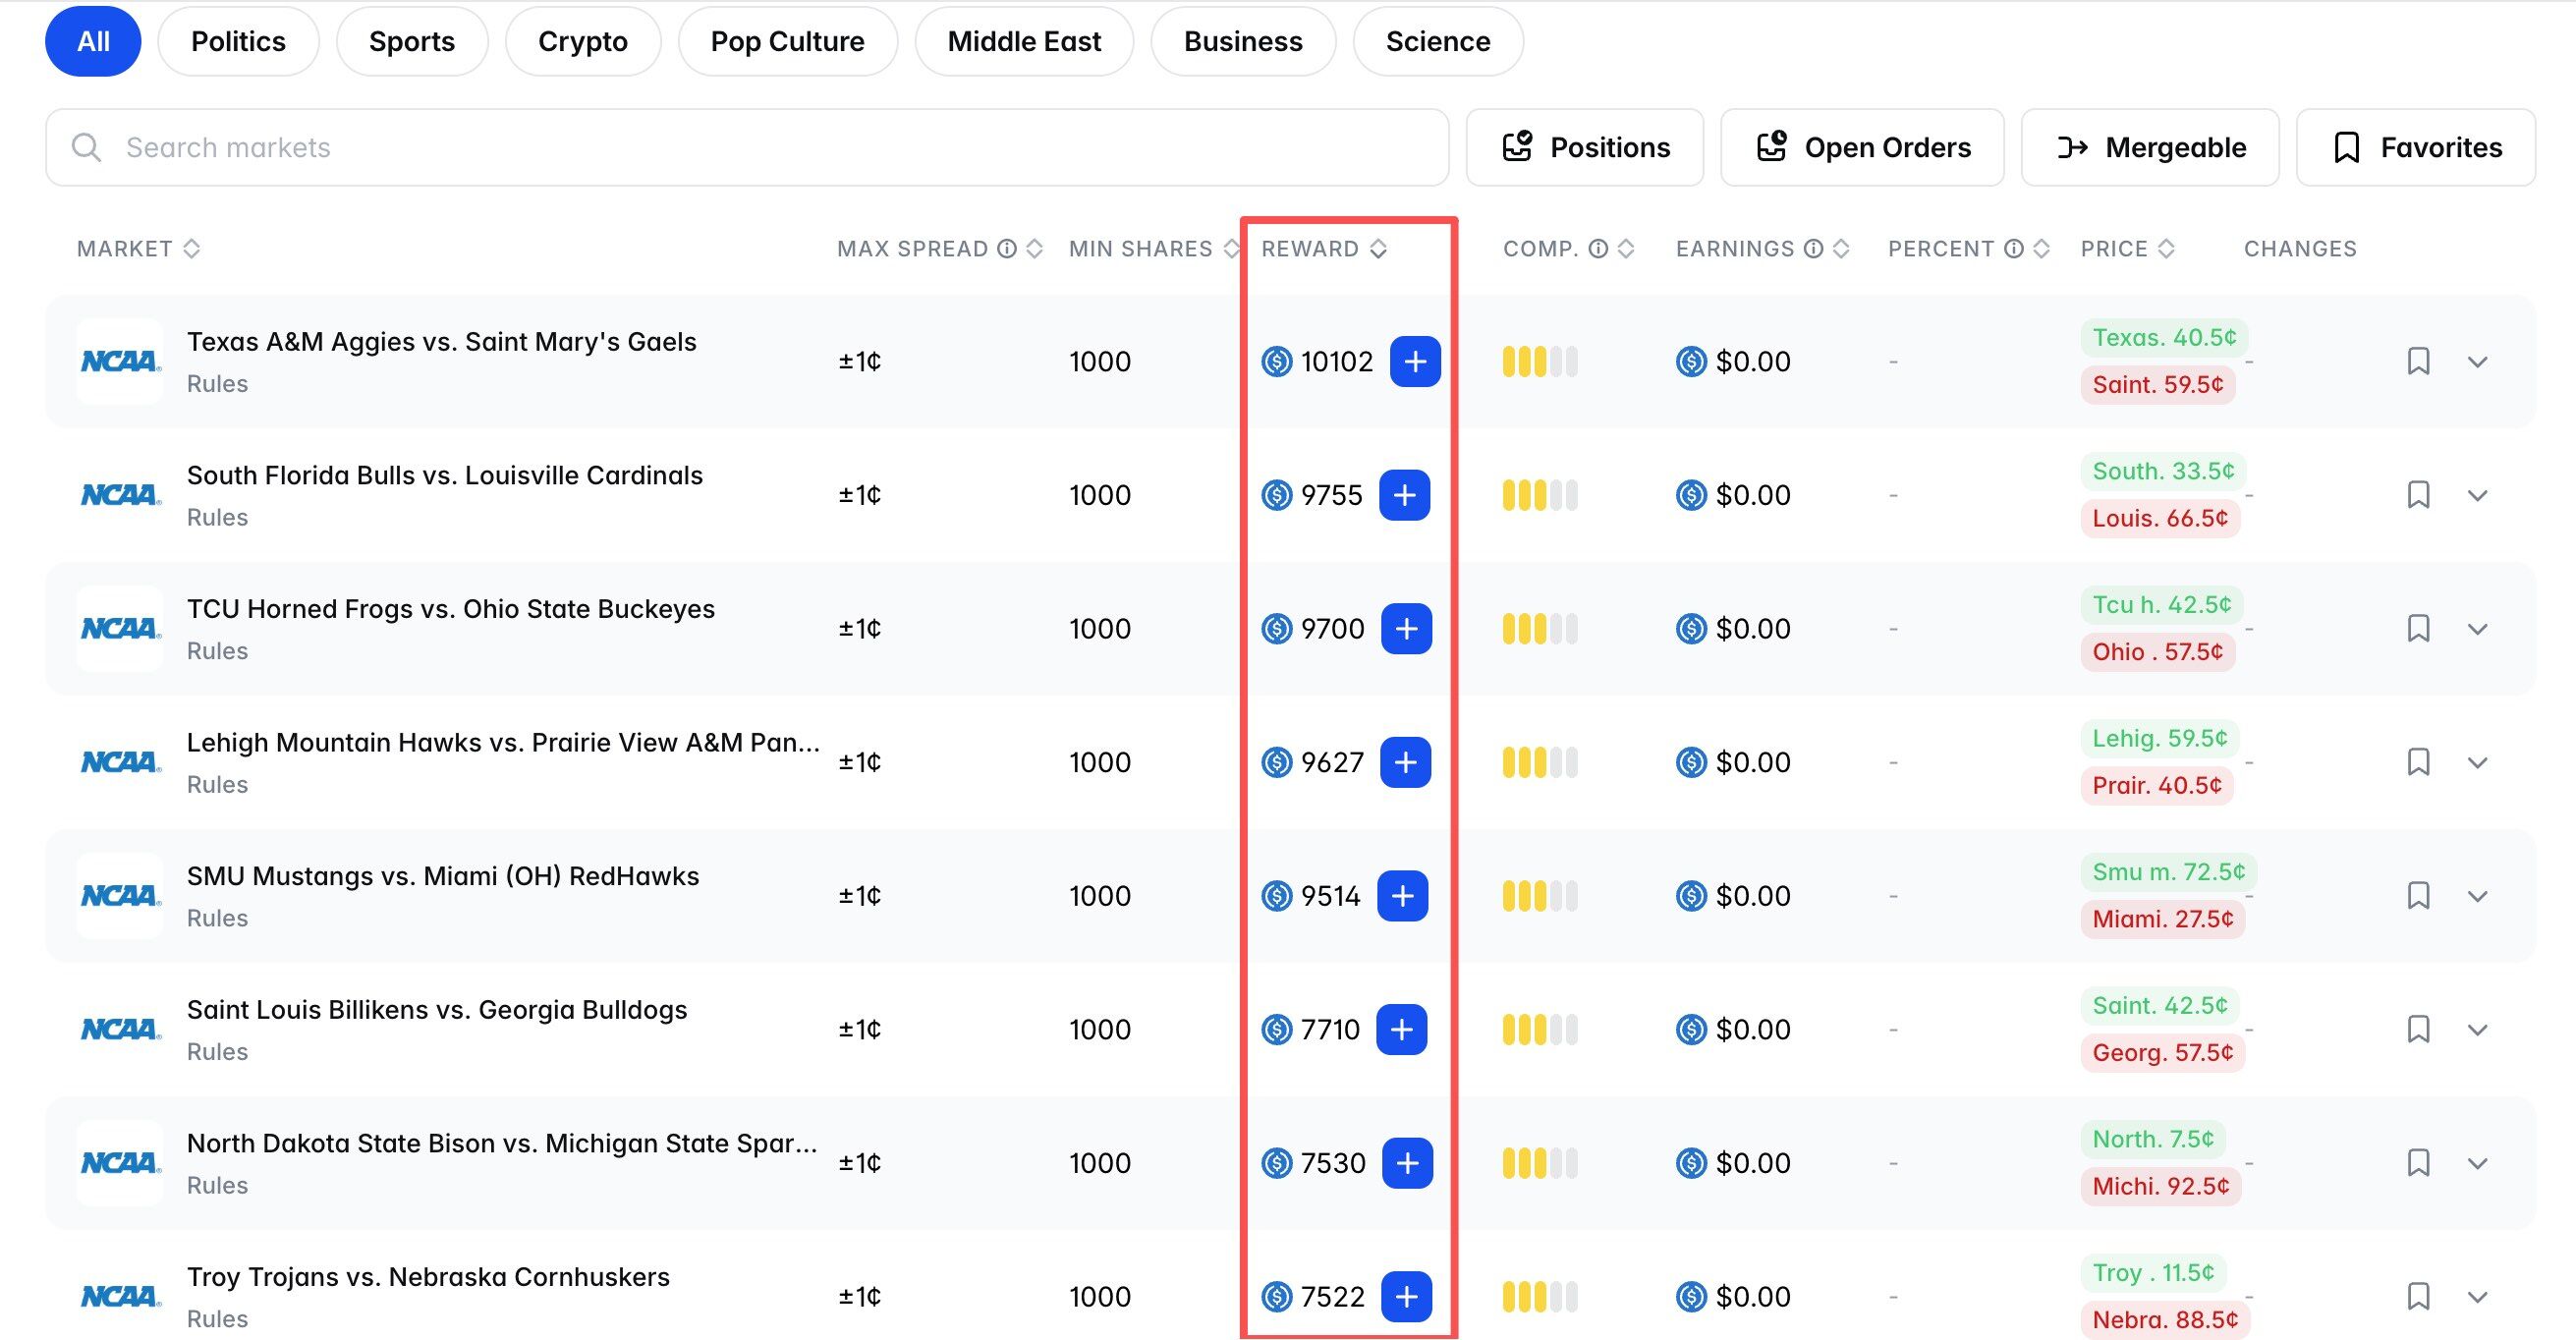Screen dimensions: 2576x1340
Task: Add reward for SMU Mustangs market
Action: (x=1402, y=895)
